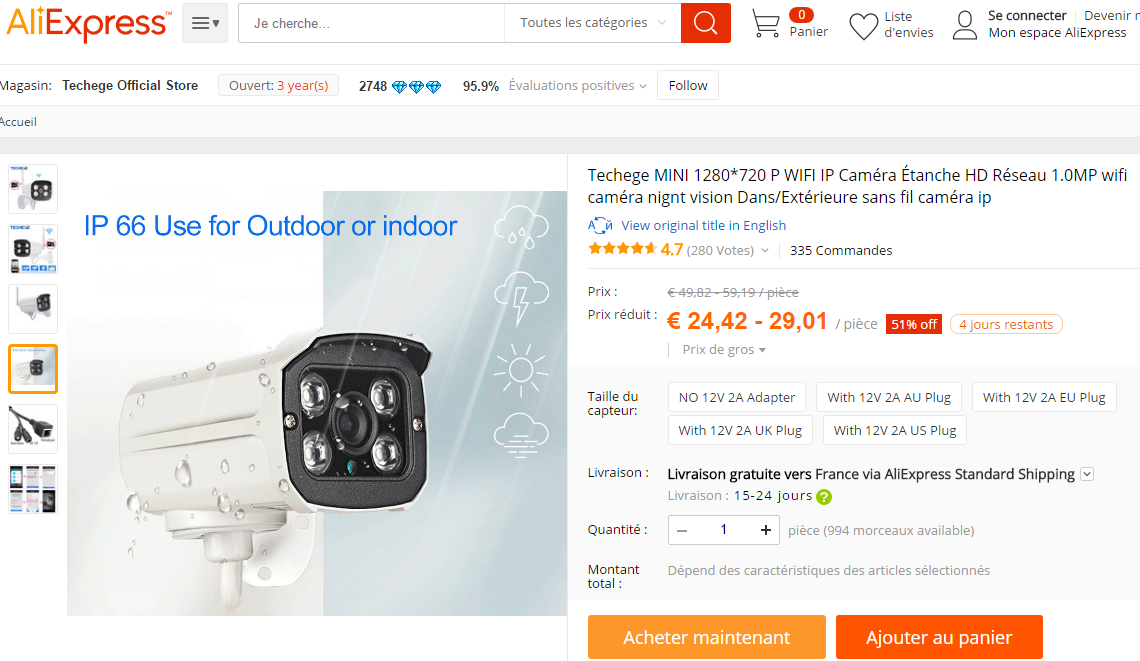Open the shopping cart icon
This screenshot has height=661, width=1140.
click(x=766, y=23)
